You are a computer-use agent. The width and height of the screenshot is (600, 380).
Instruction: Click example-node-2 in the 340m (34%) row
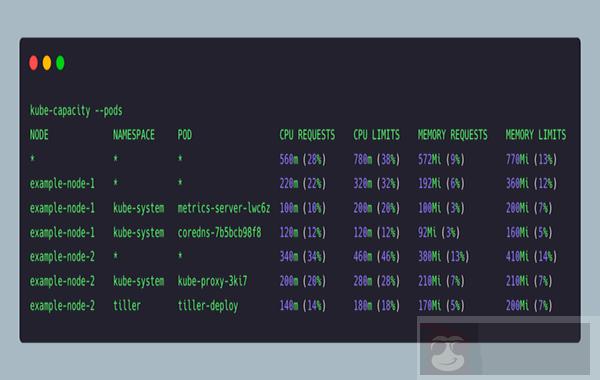pyautogui.click(x=62, y=256)
